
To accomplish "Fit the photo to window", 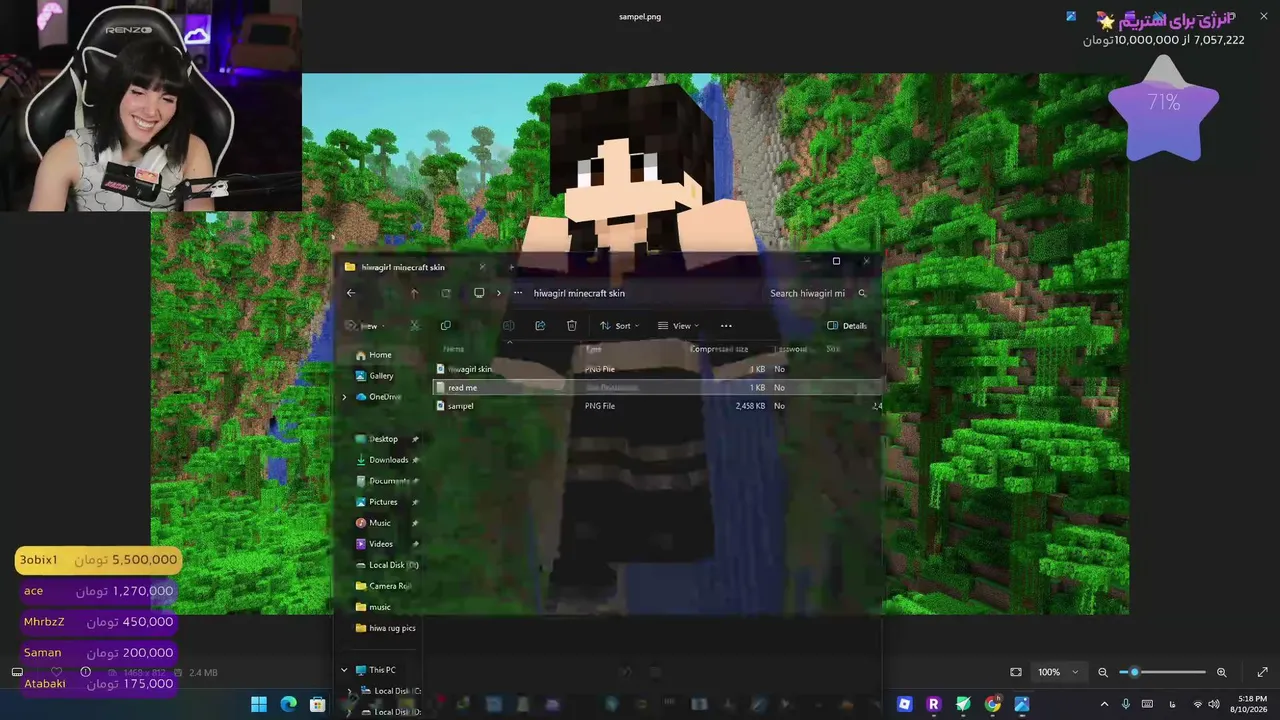I will (x=1016, y=672).
